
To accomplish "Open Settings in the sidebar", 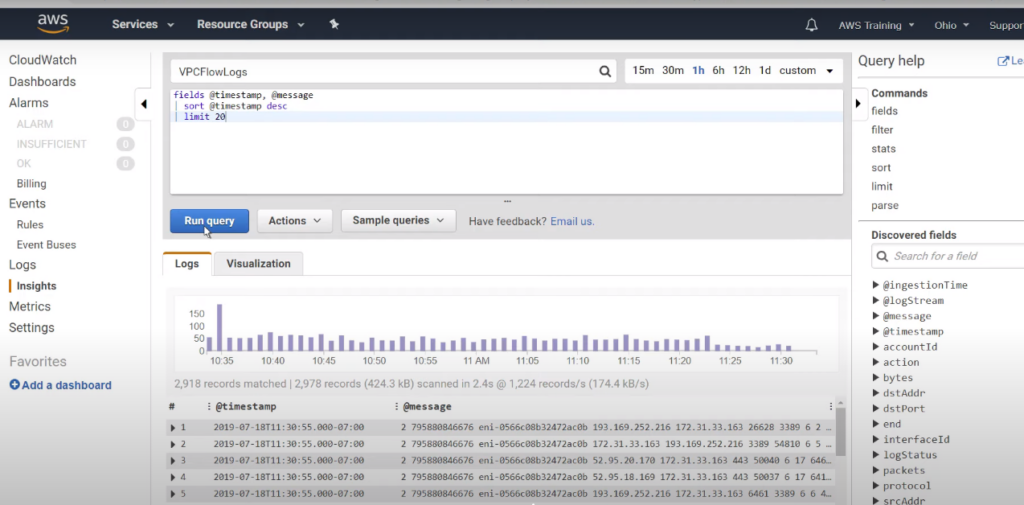I will [x=31, y=328].
